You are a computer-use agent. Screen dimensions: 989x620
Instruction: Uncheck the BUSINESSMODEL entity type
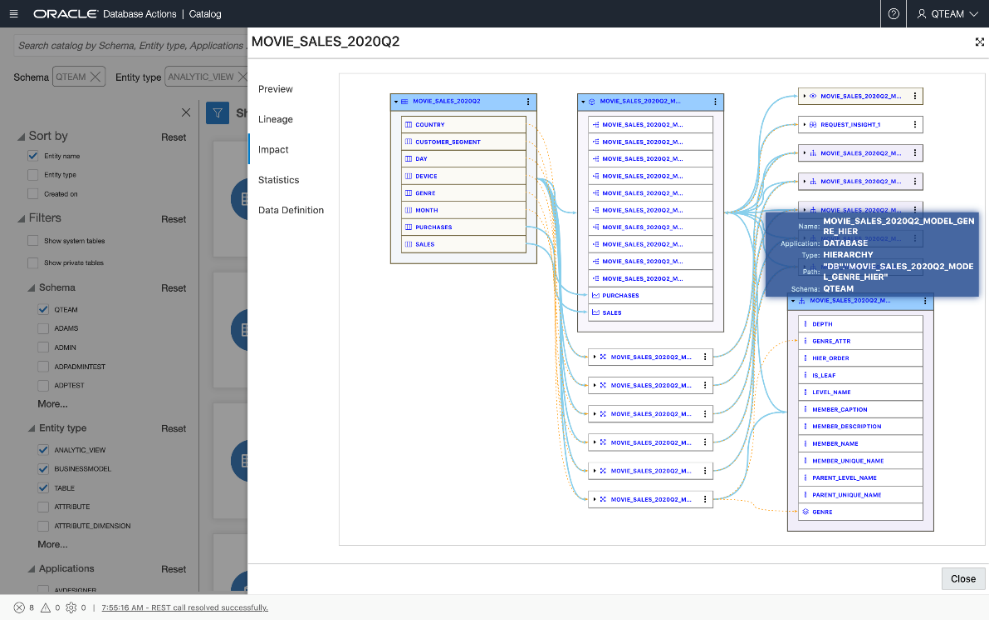[x=43, y=469]
